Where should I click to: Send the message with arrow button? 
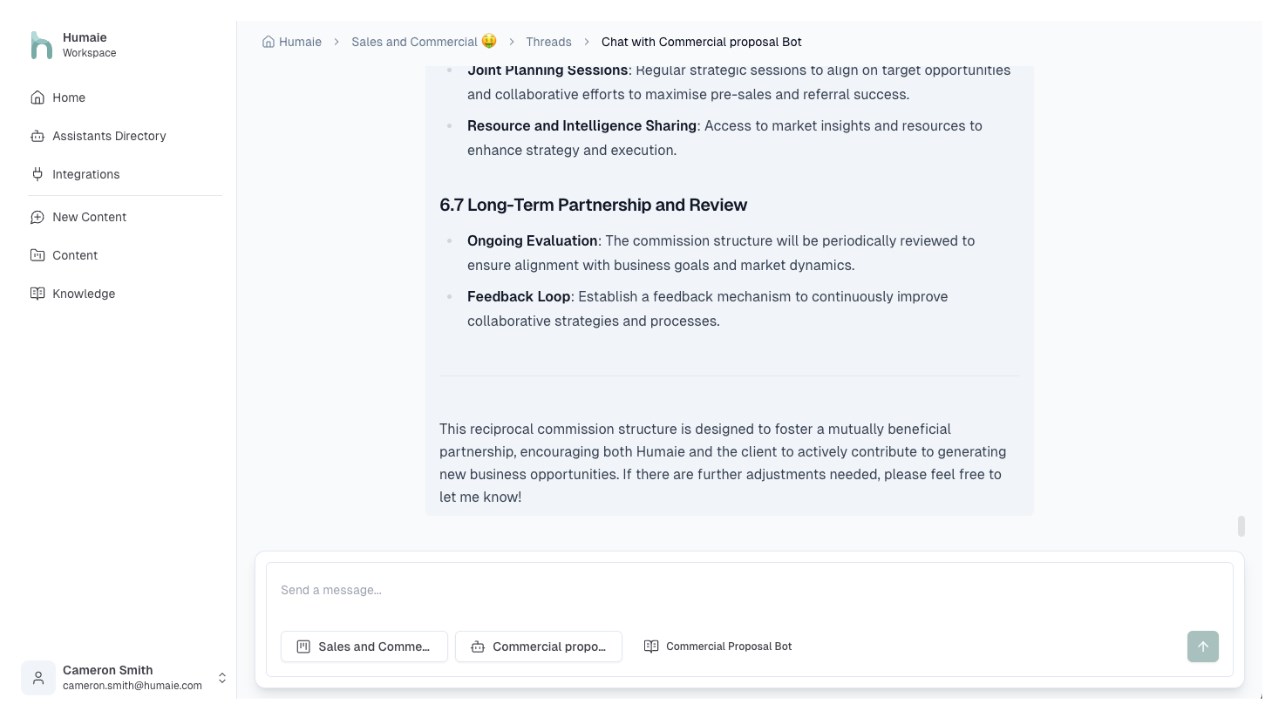pyautogui.click(x=1203, y=646)
